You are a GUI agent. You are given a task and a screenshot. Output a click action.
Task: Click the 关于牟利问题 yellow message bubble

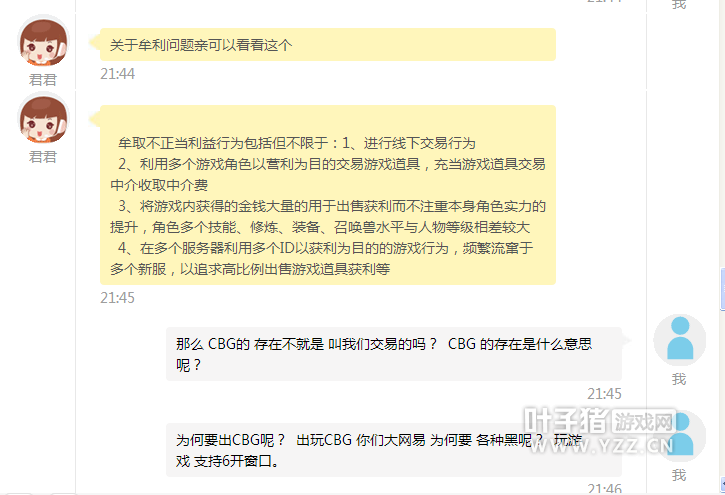pos(328,44)
